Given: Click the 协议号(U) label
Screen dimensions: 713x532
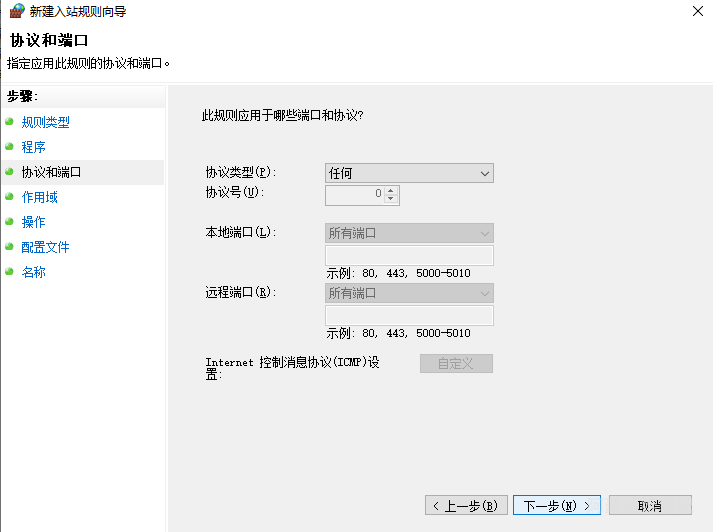Looking at the screenshot, I should (x=235, y=192).
